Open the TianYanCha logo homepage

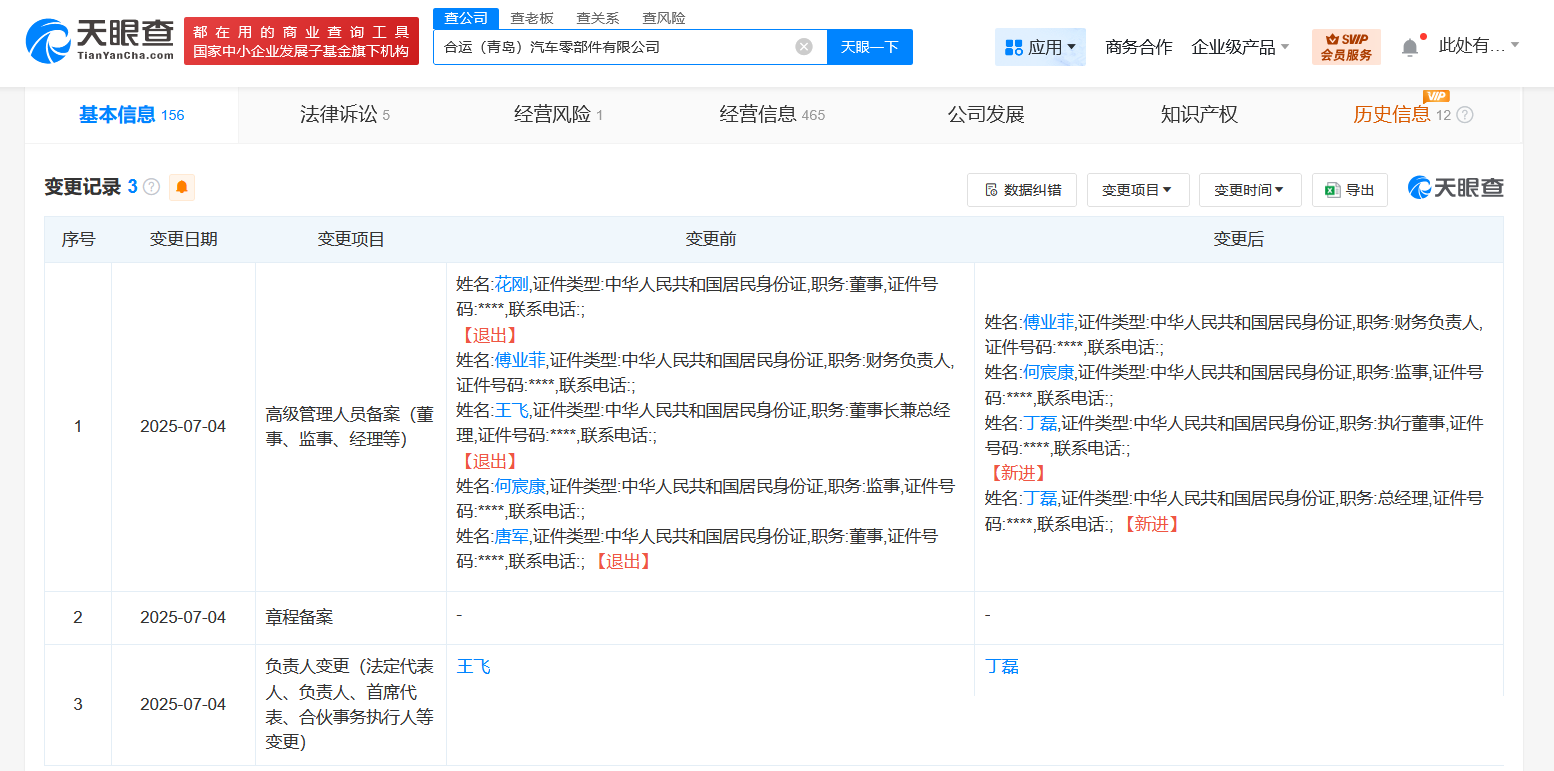point(99,41)
